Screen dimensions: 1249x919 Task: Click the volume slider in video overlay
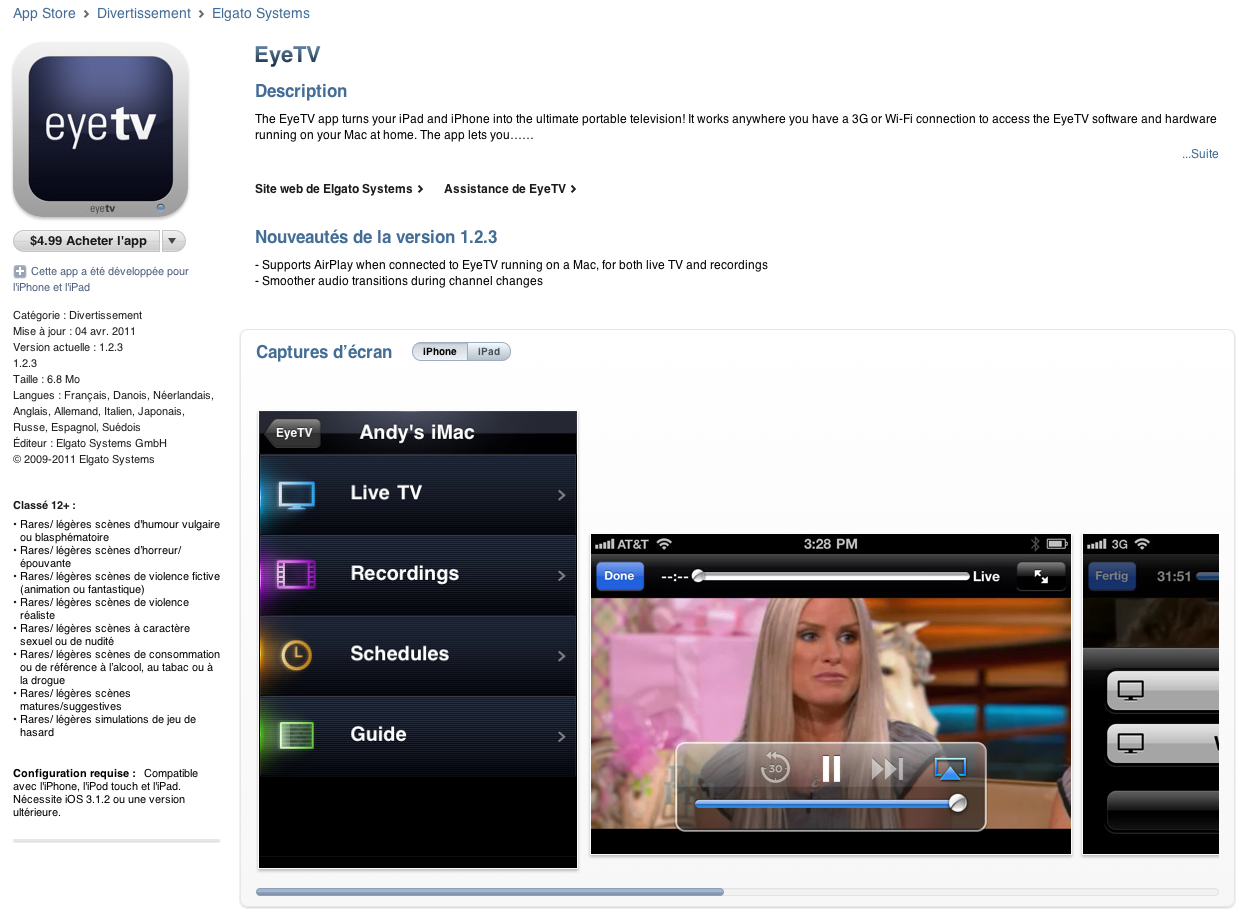[x=826, y=803]
